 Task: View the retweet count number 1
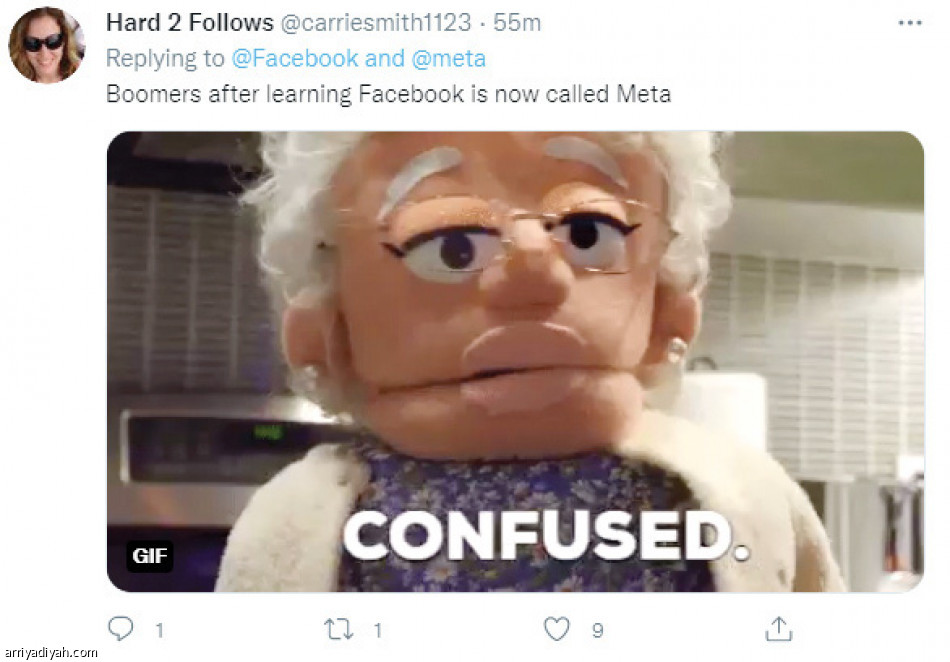377,631
